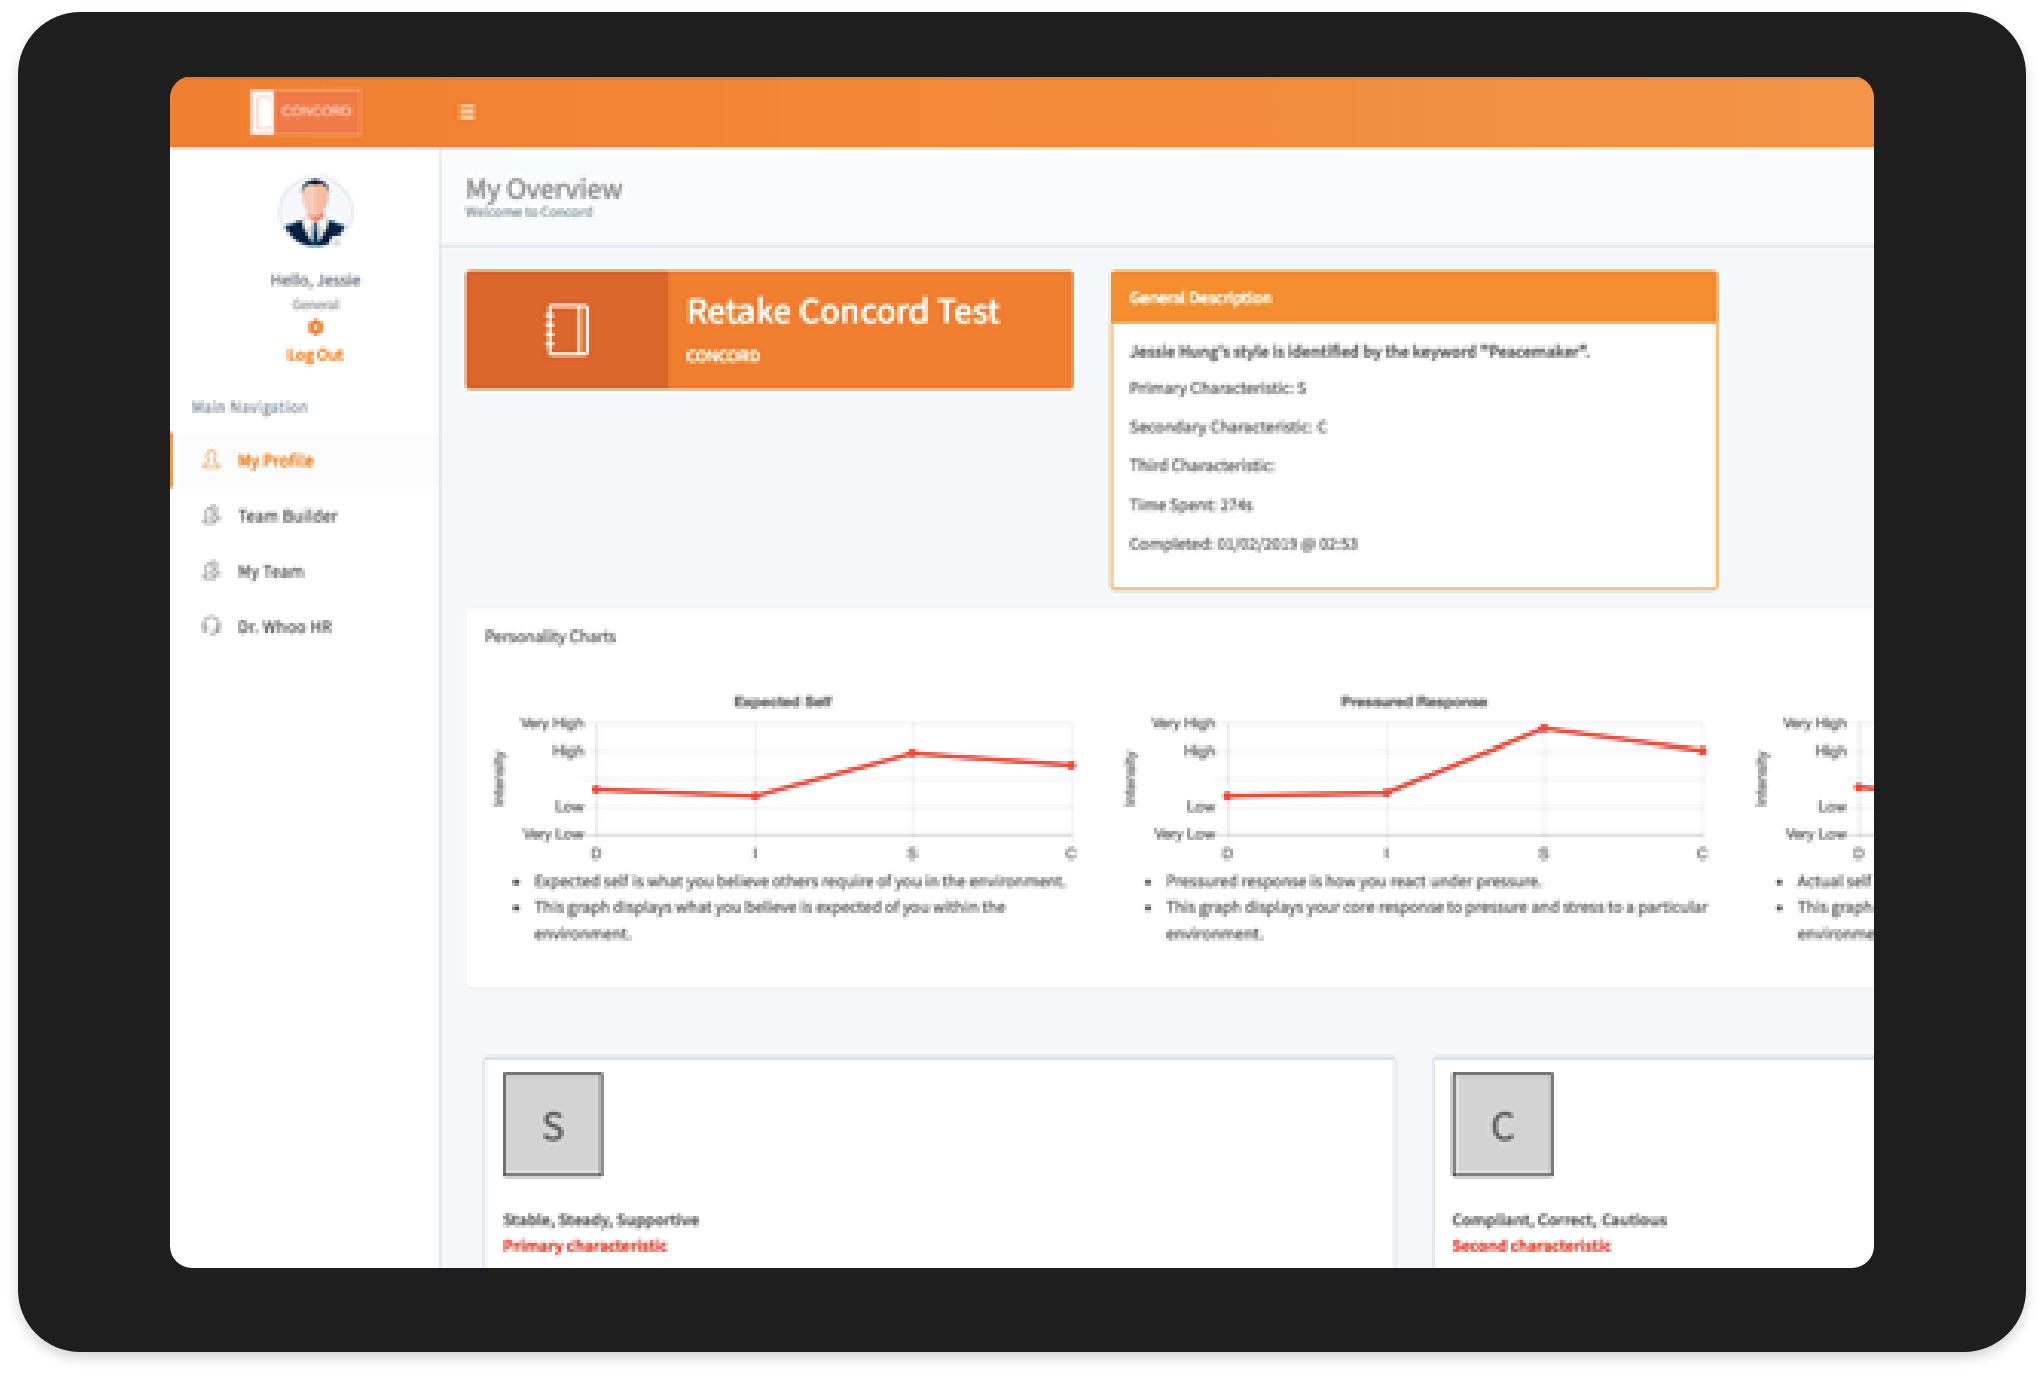Click the Team Builder sidebar icon
2044x1376 pixels.
(x=211, y=516)
